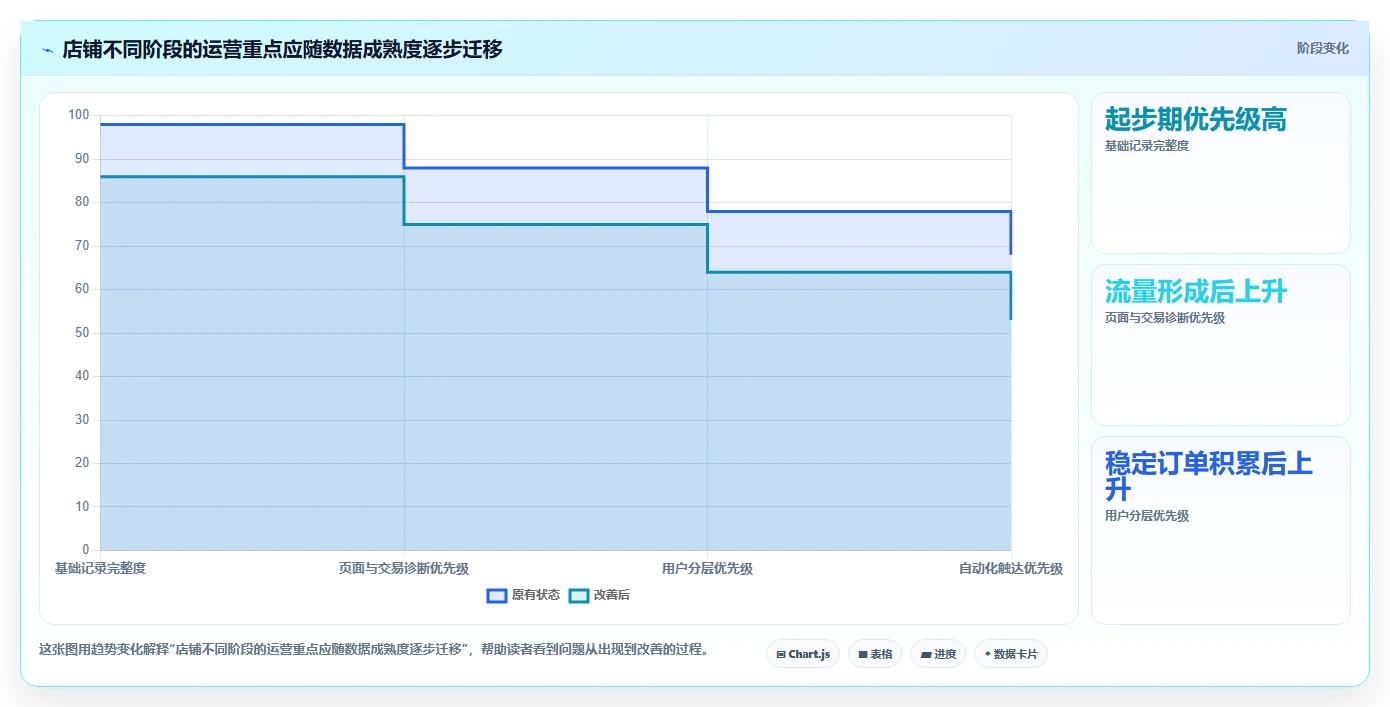
Task: Click the 页面与交易诊断优先级 axis label
Action: coord(404,568)
